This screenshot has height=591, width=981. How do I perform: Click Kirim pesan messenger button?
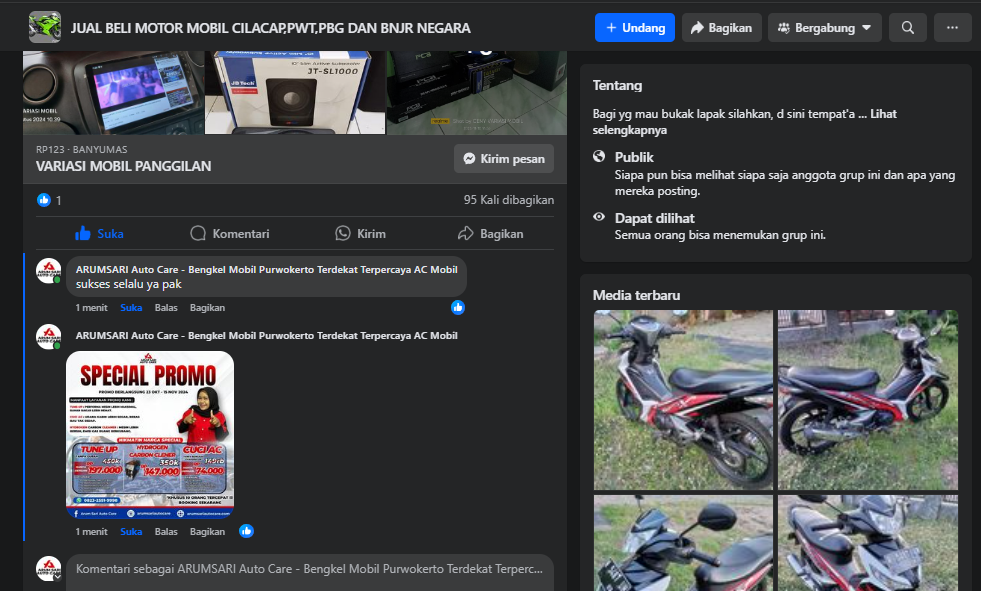point(504,159)
